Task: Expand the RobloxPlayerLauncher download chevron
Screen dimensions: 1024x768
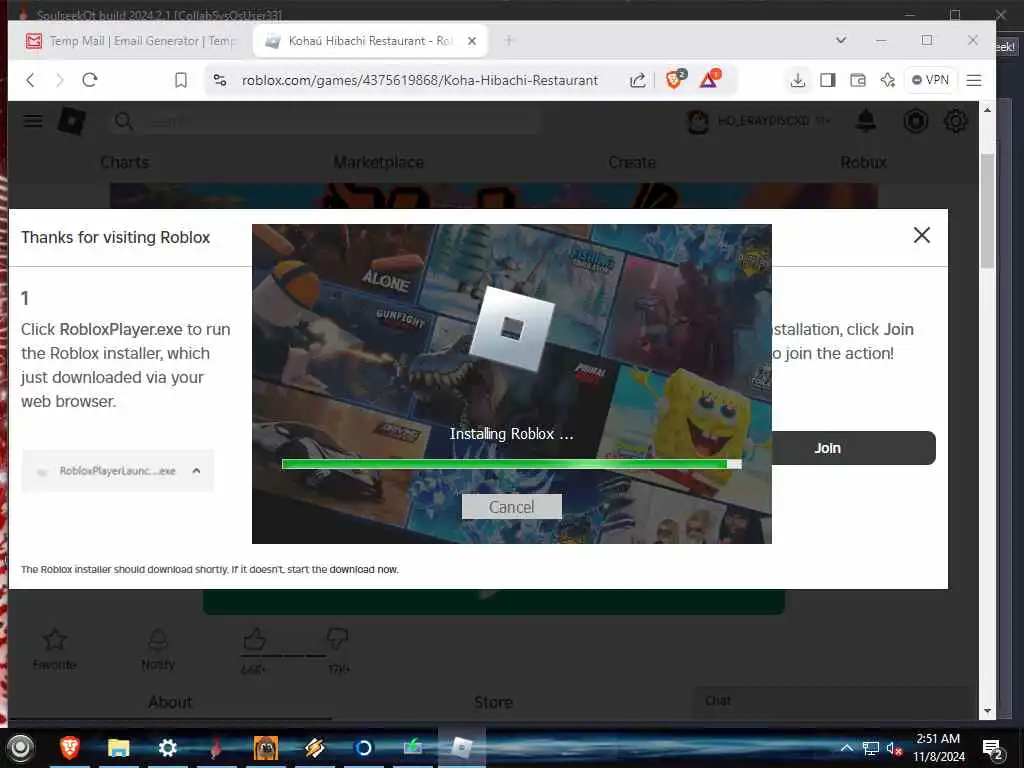Action: (197, 471)
